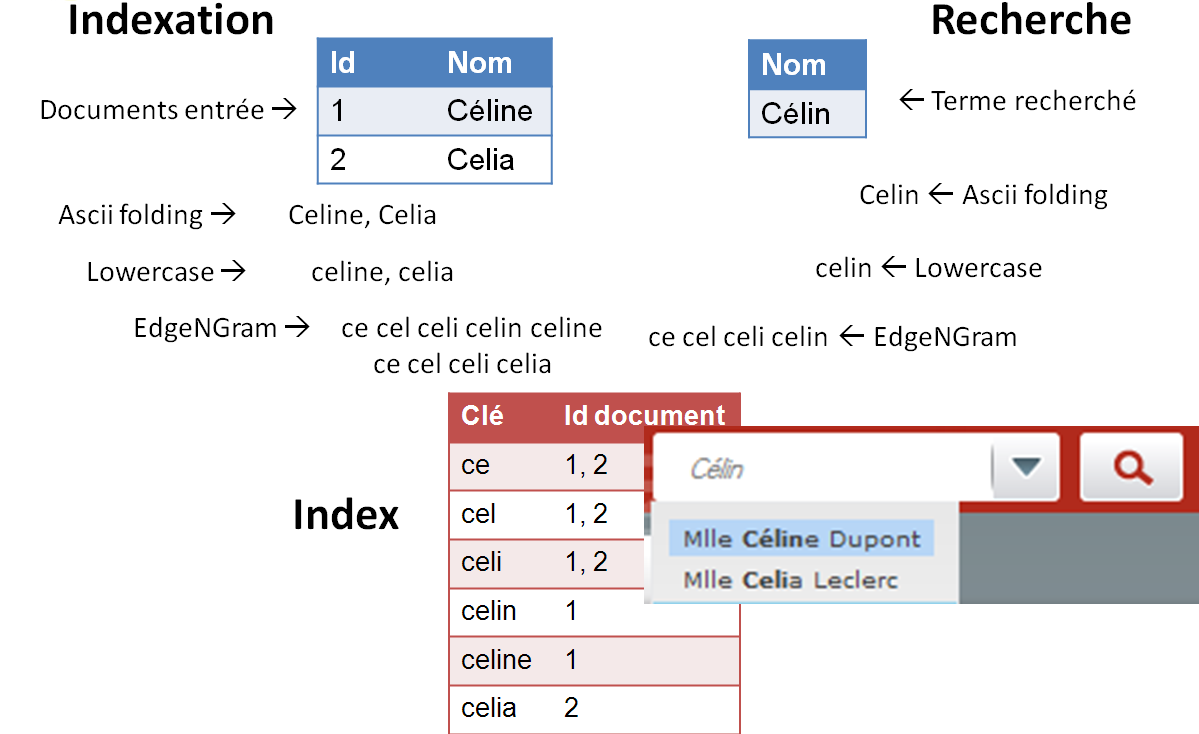Select the Céline row in the documents table
This screenshot has width=1199, height=734.
[434, 111]
